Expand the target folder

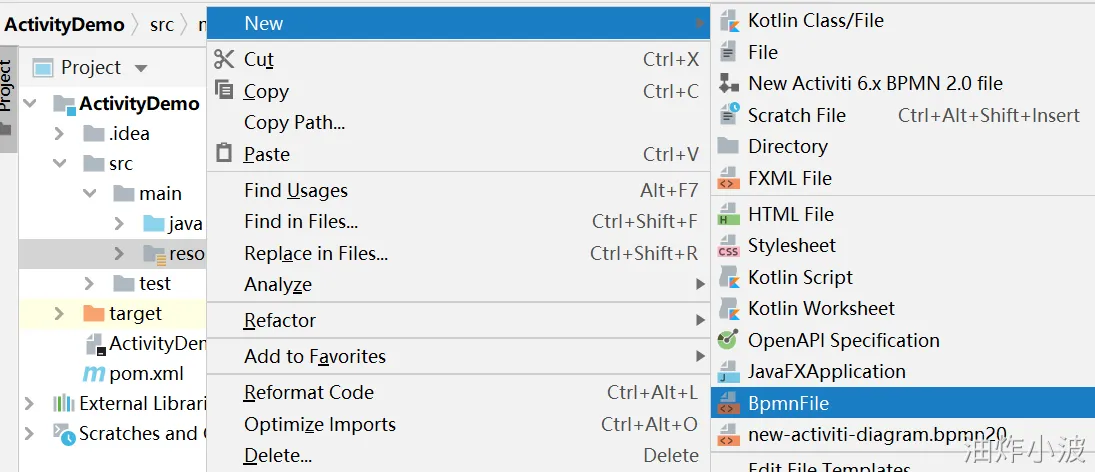click(x=60, y=313)
